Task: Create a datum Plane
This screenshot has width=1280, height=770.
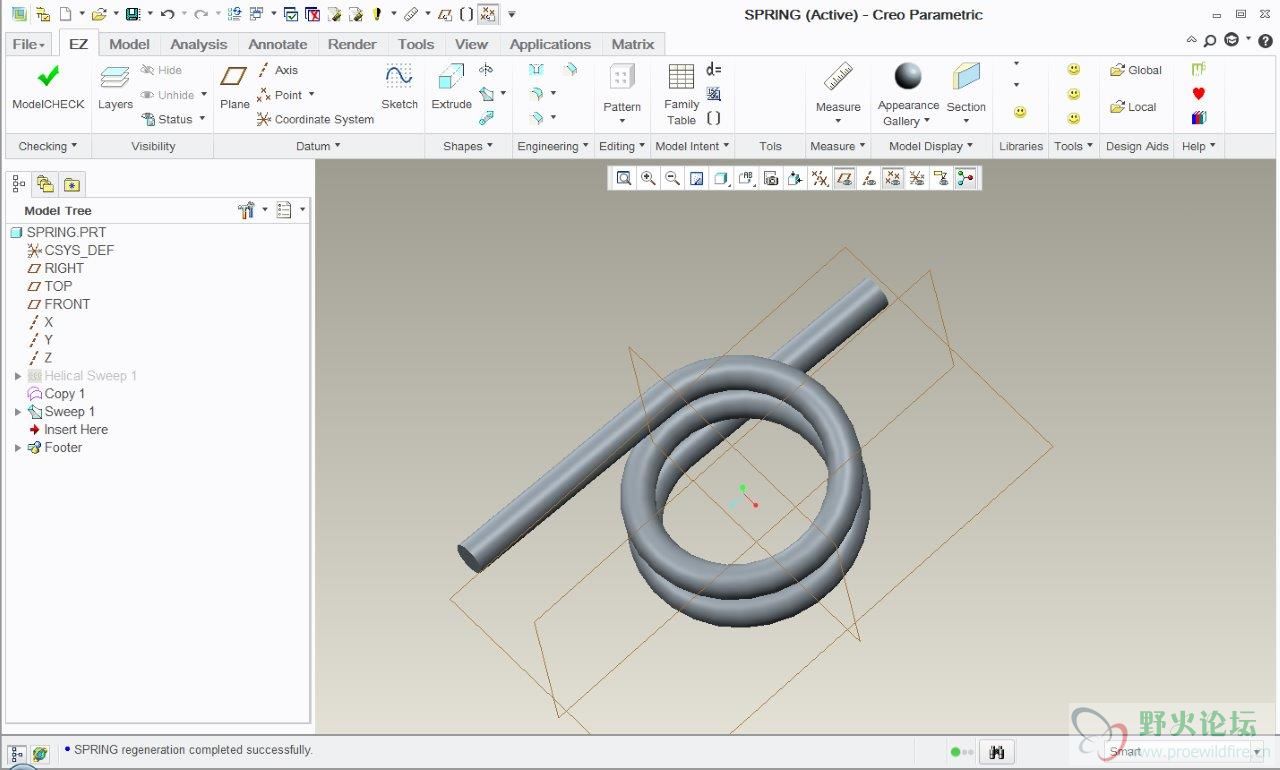Action: coord(235,86)
